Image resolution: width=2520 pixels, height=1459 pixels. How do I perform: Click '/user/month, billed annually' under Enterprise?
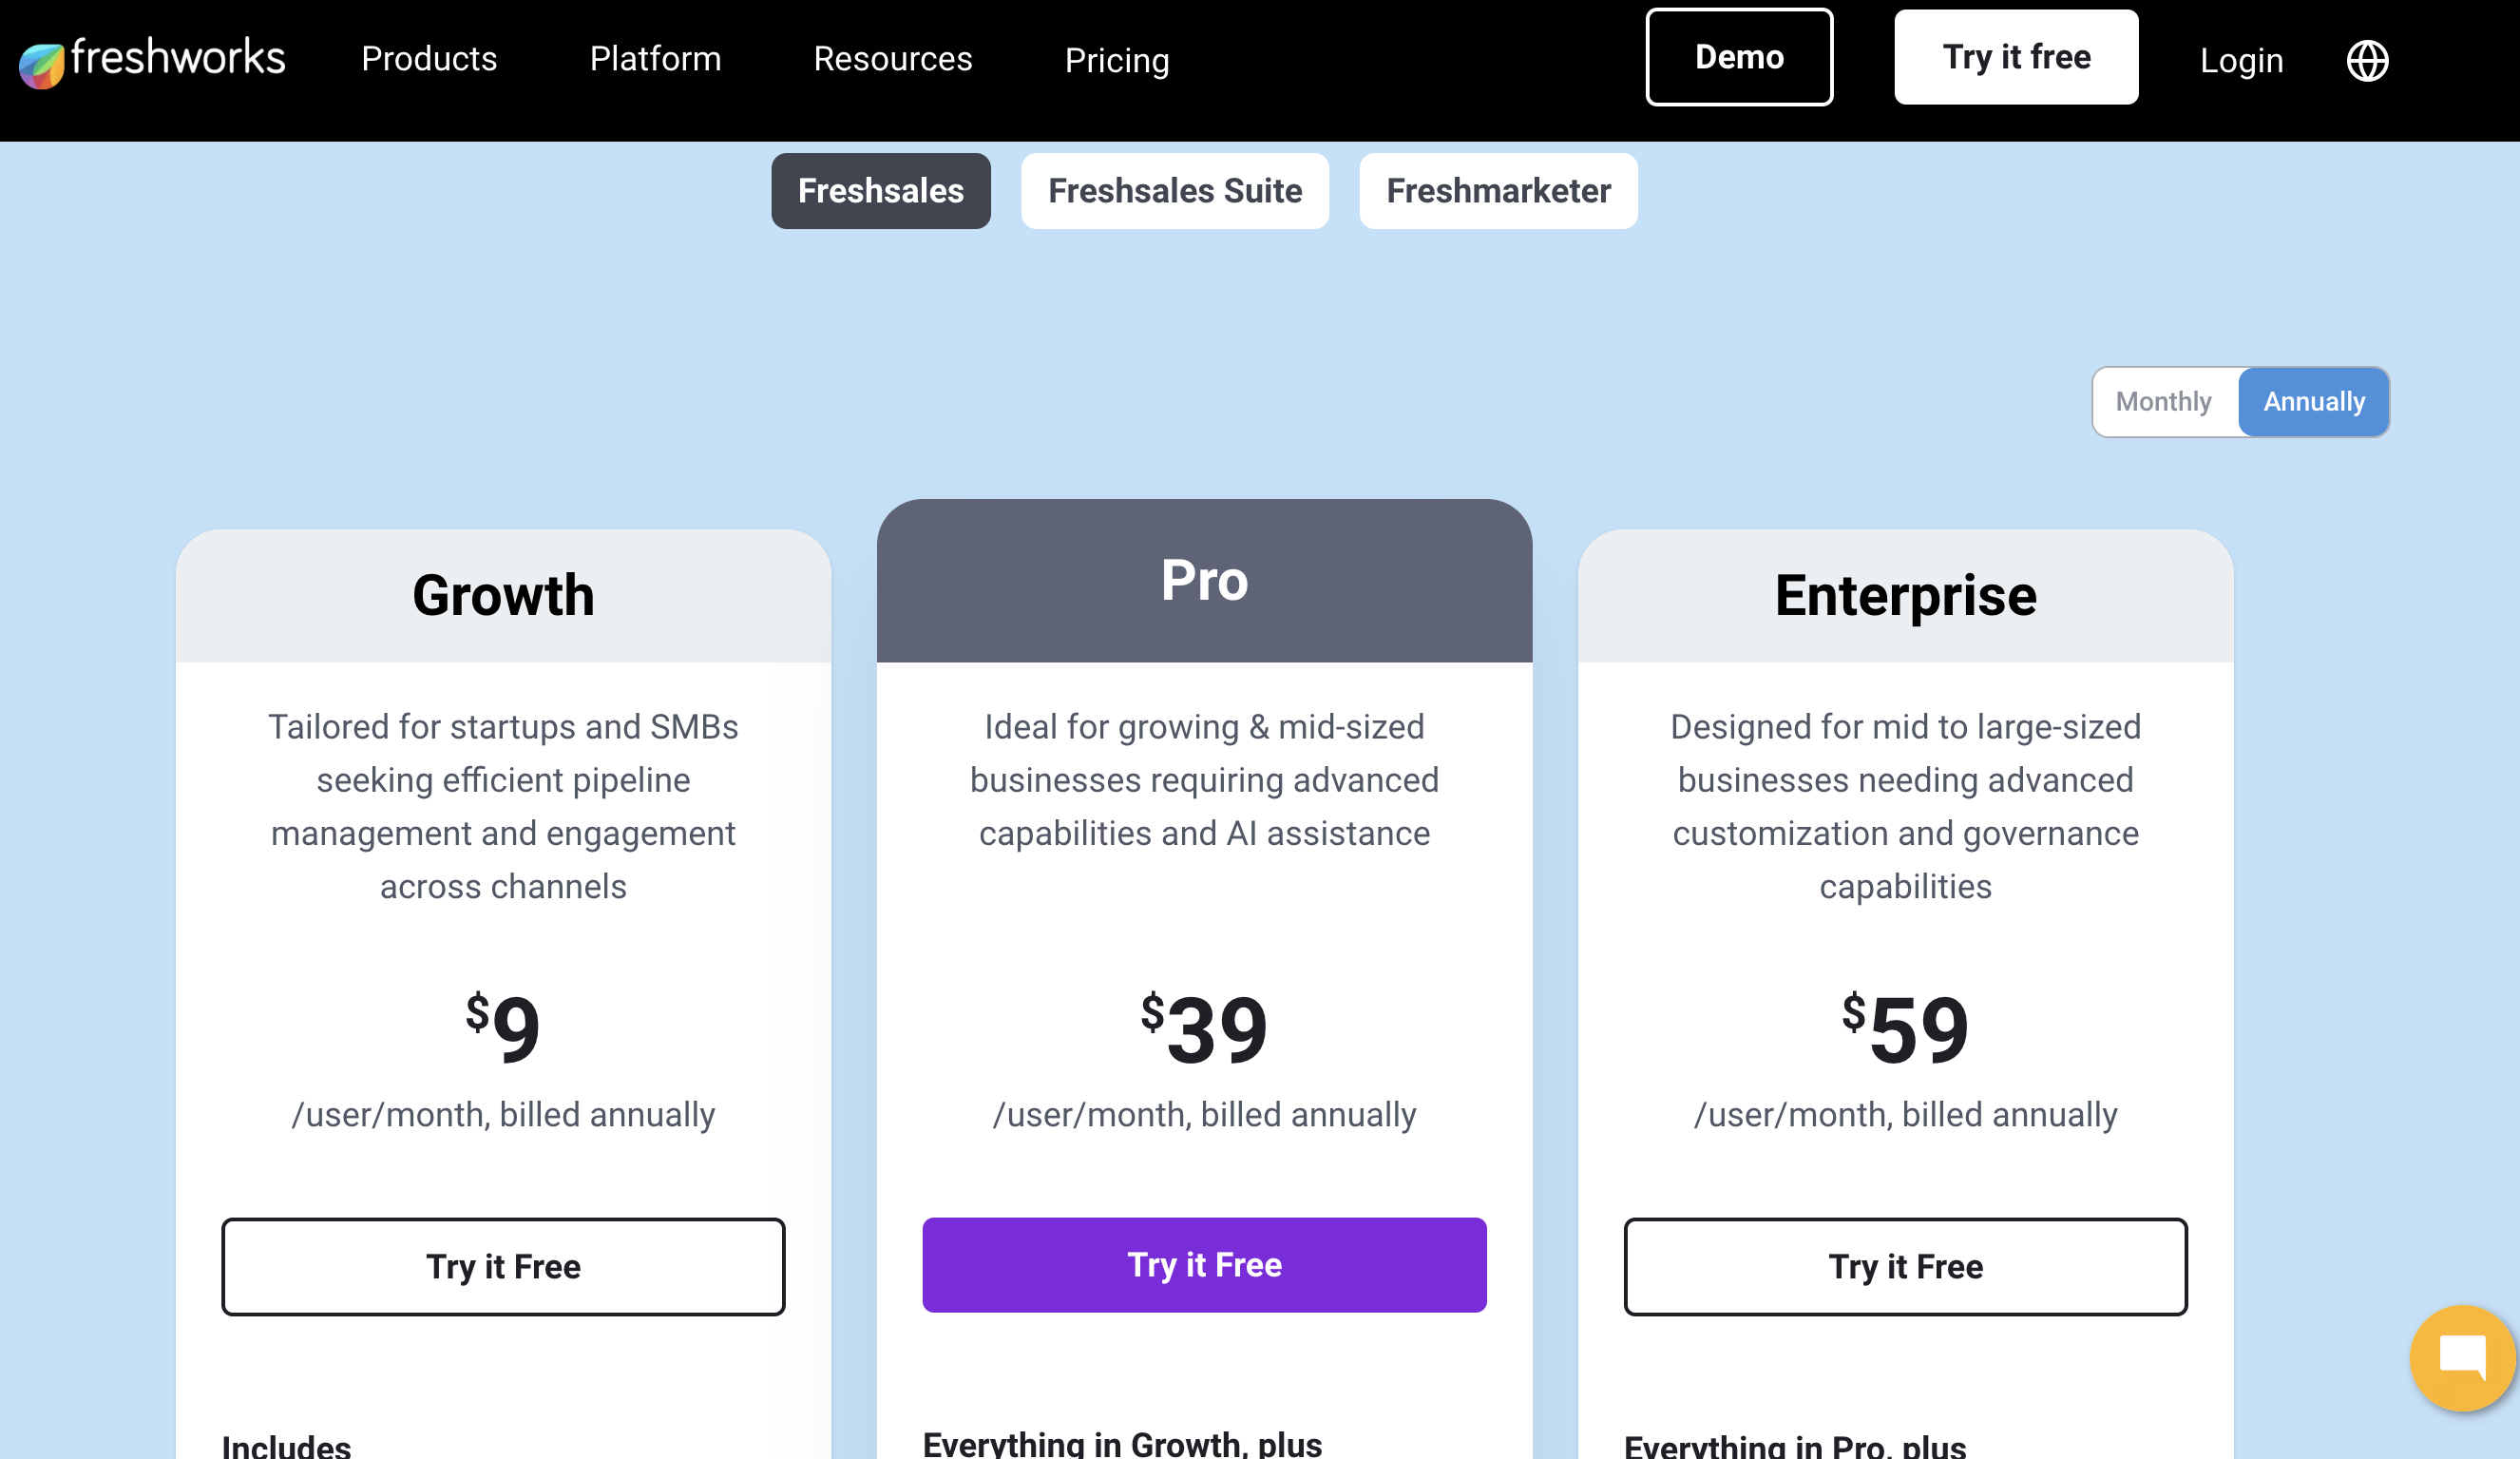point(1905,1114)
